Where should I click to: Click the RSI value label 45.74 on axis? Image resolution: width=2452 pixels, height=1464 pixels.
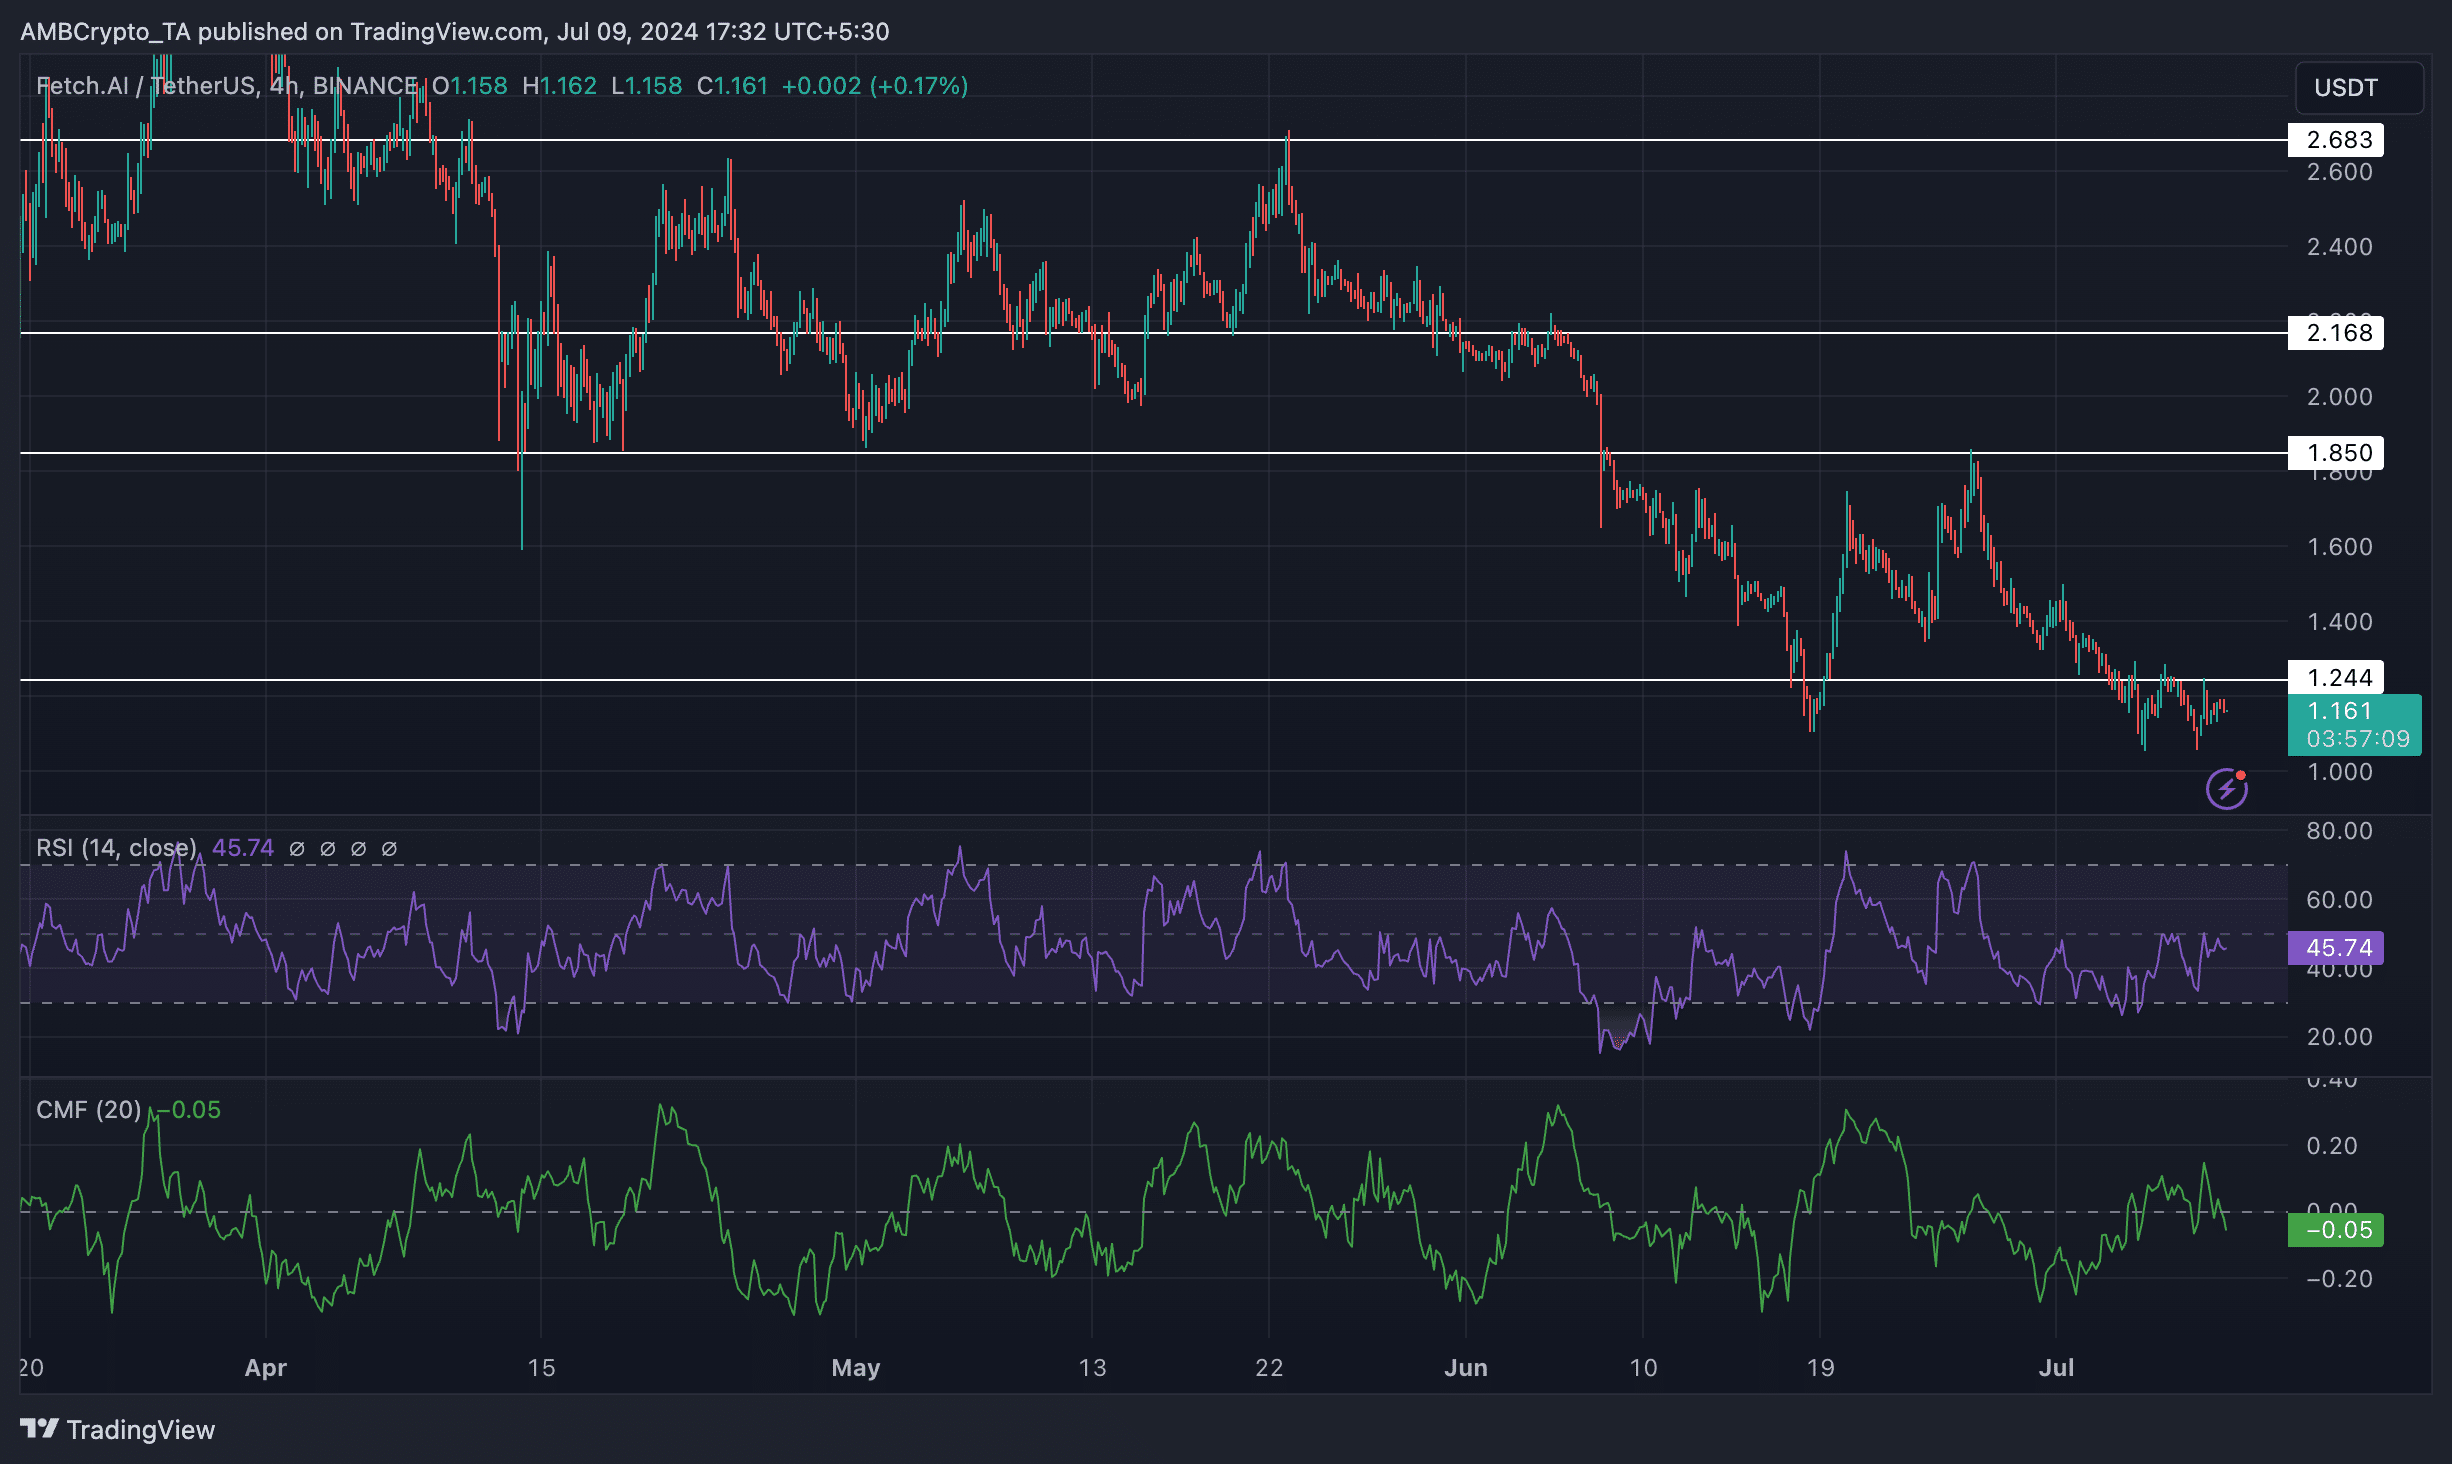pos(2336,947)
